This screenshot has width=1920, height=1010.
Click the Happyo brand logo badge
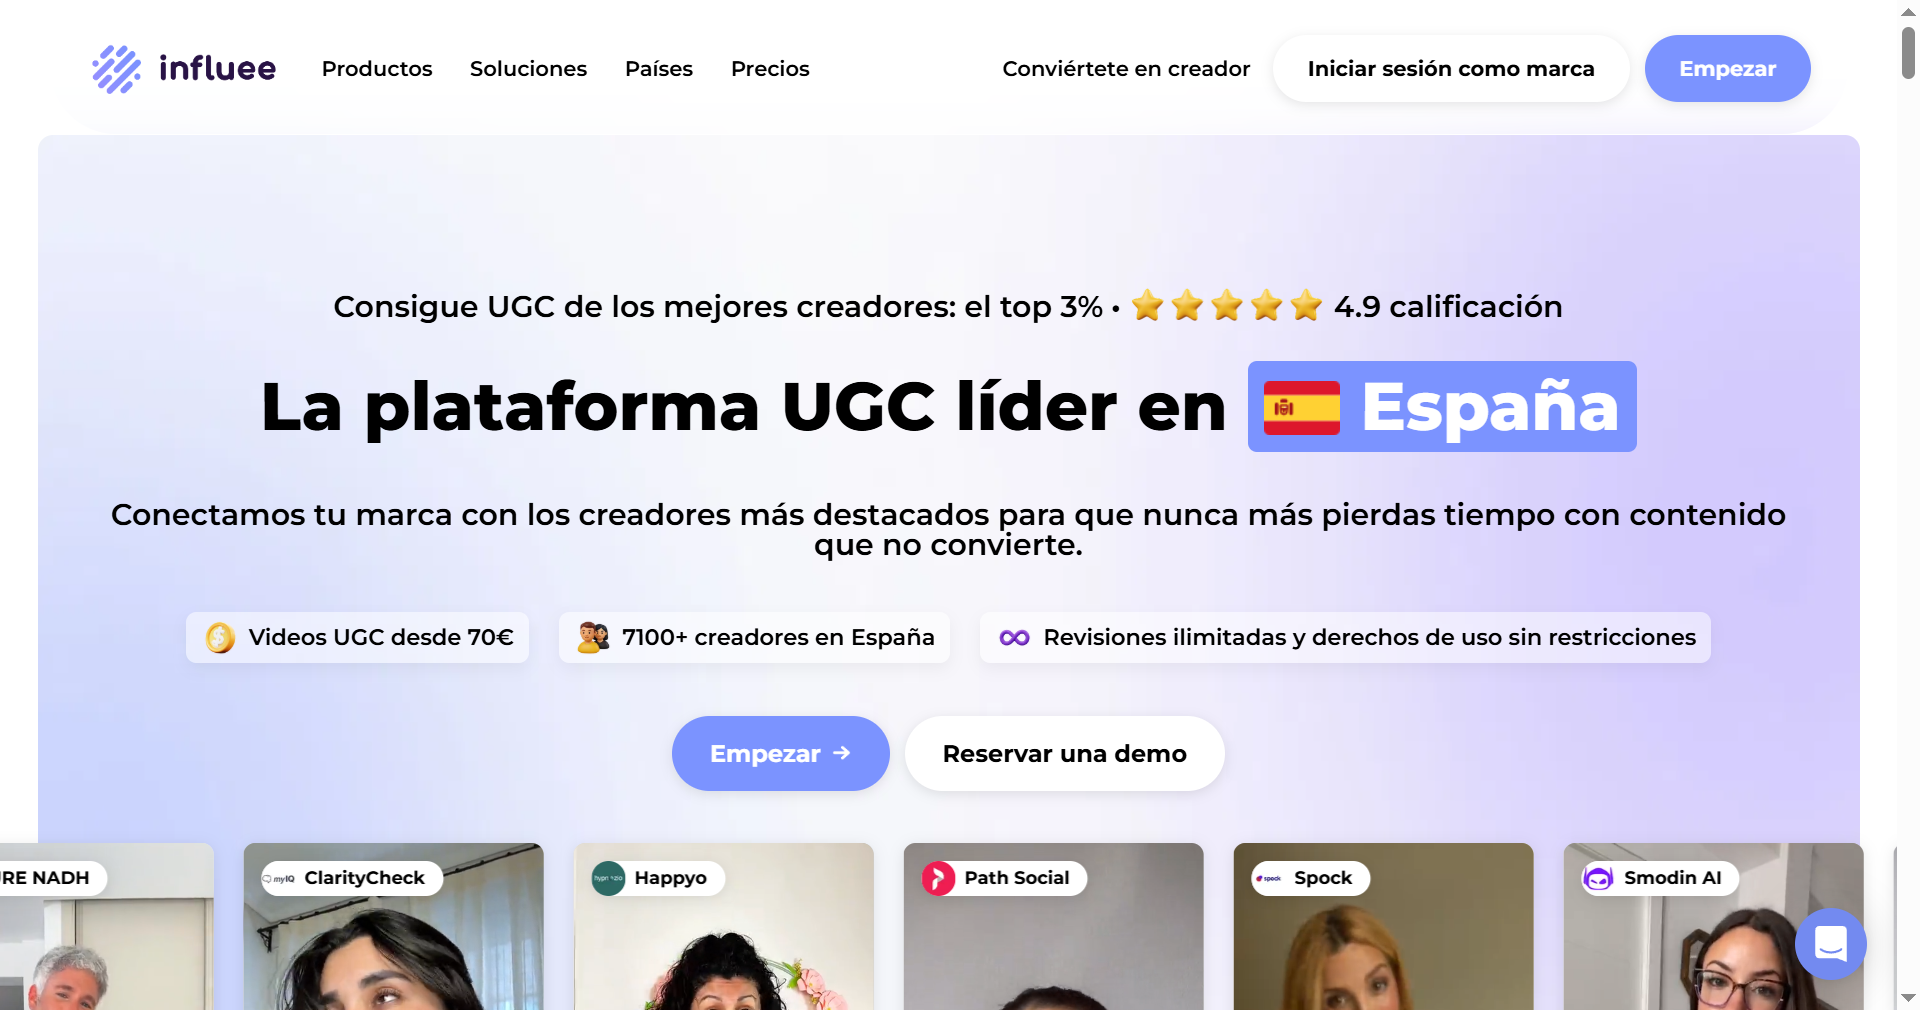pos(608,878)
